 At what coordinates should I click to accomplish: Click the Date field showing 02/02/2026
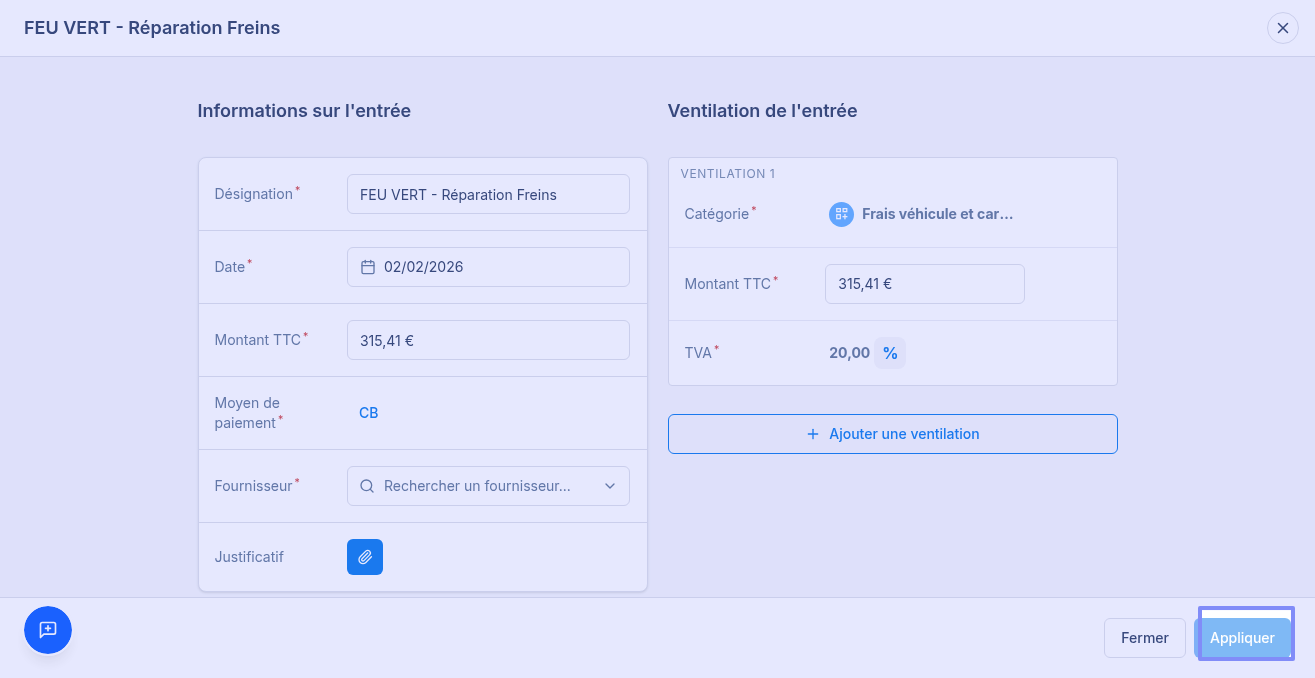(488, 267)
